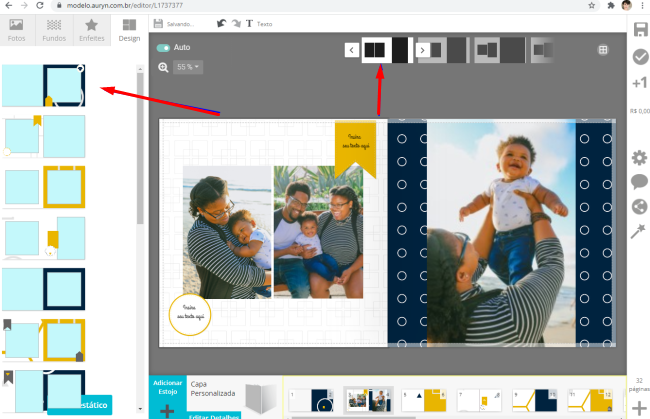Screen dimensions: 650x419
Task: Select pages 9-10 thumbnail in the page strip
Action: click(x=535, y=400)
